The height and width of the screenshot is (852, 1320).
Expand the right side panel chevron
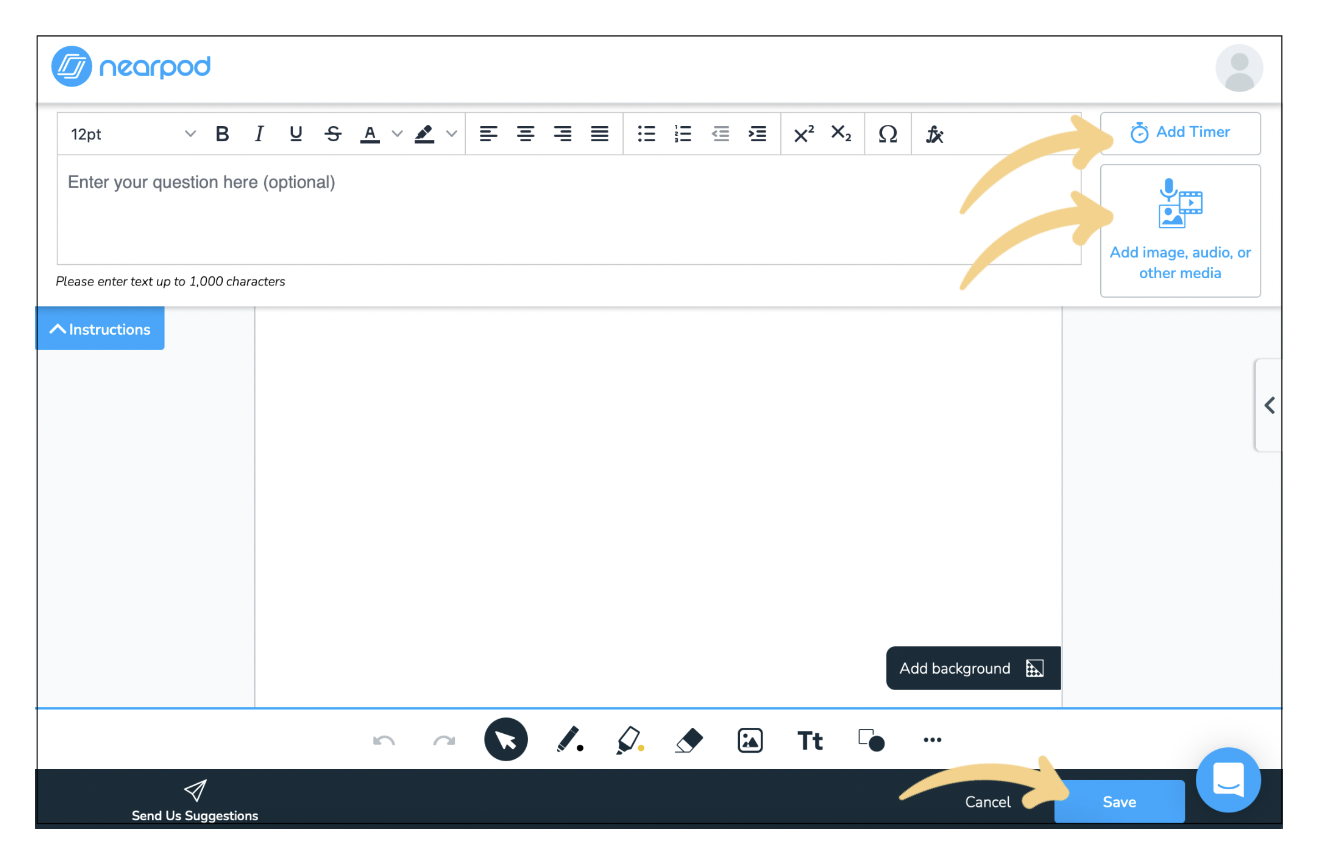click(x=1269, y=405)
